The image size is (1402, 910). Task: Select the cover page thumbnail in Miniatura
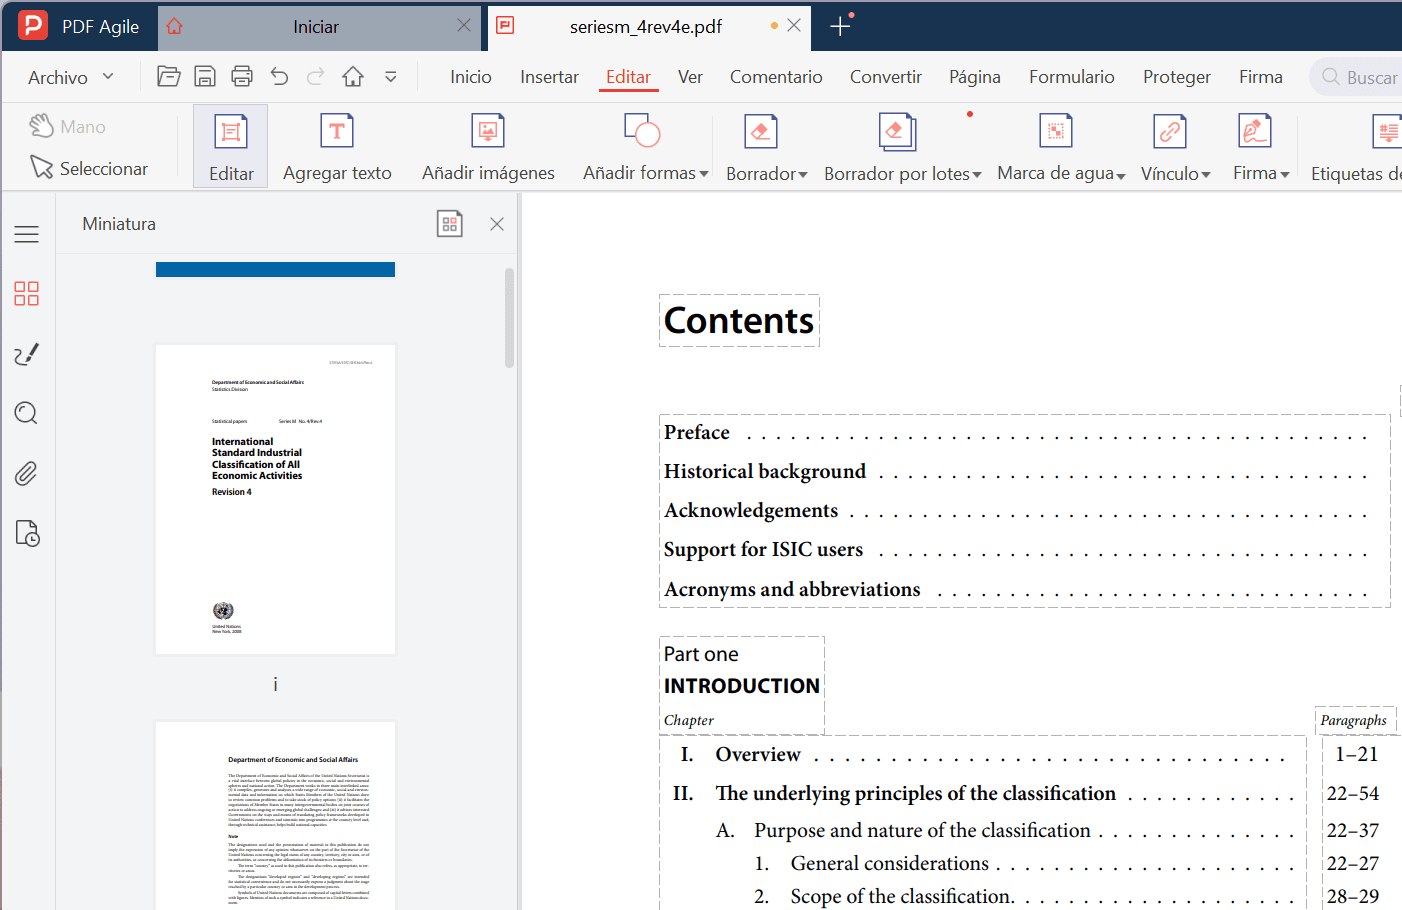[x=275, y=498]
